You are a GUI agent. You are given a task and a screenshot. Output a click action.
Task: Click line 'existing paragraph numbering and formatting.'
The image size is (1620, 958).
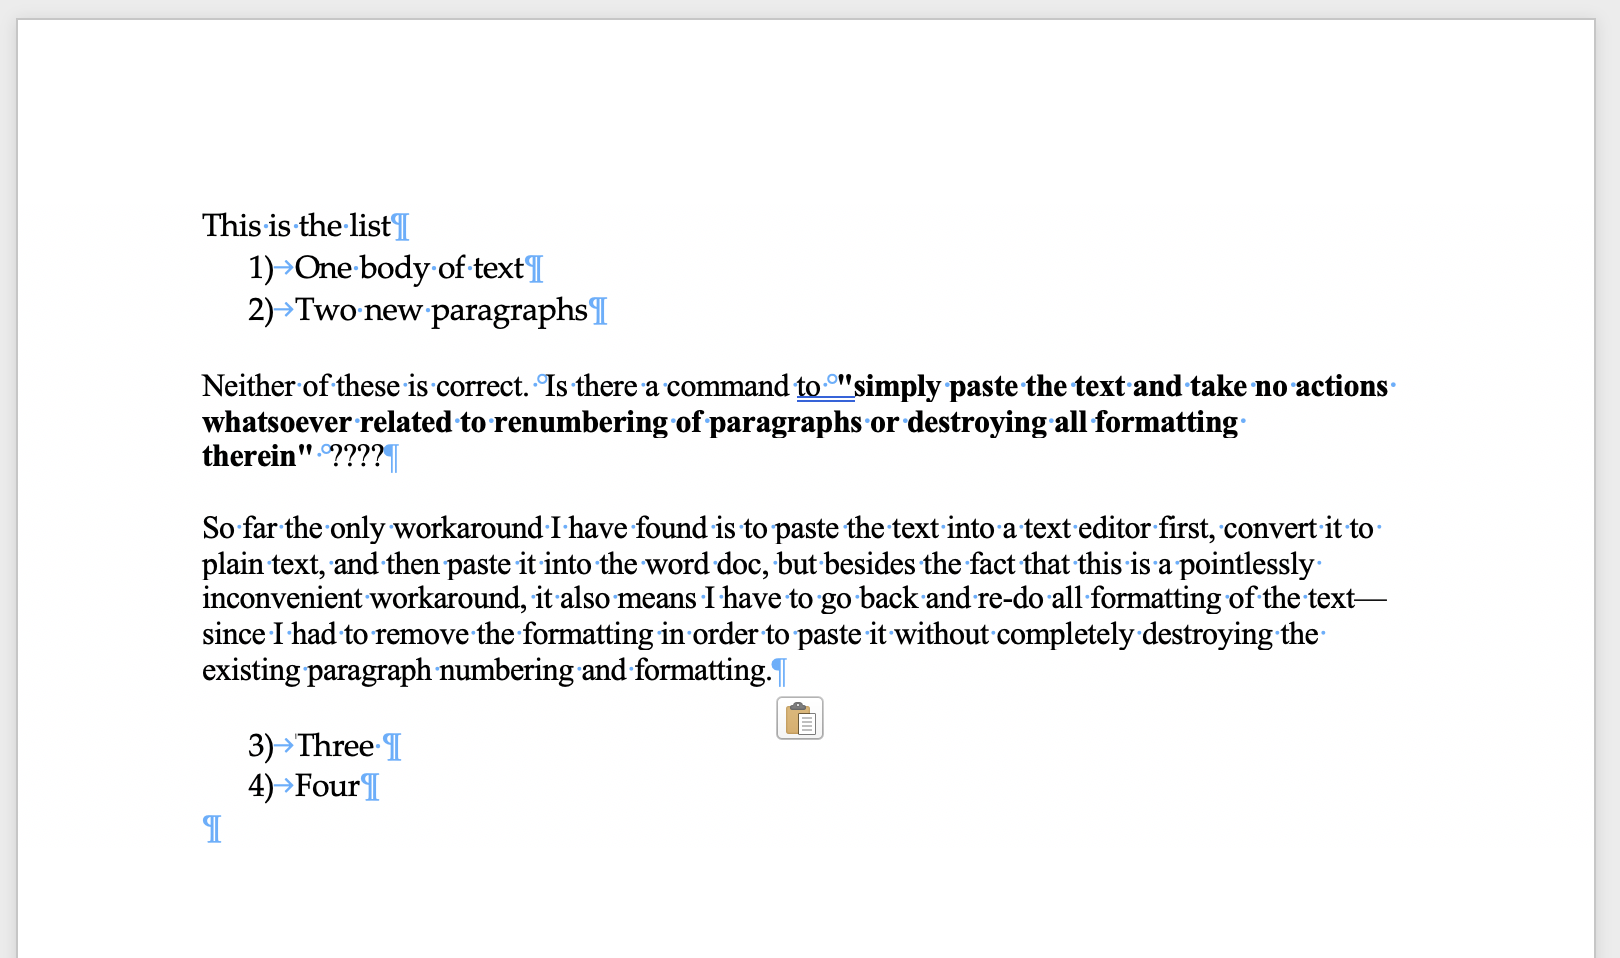tap(487, 670)
